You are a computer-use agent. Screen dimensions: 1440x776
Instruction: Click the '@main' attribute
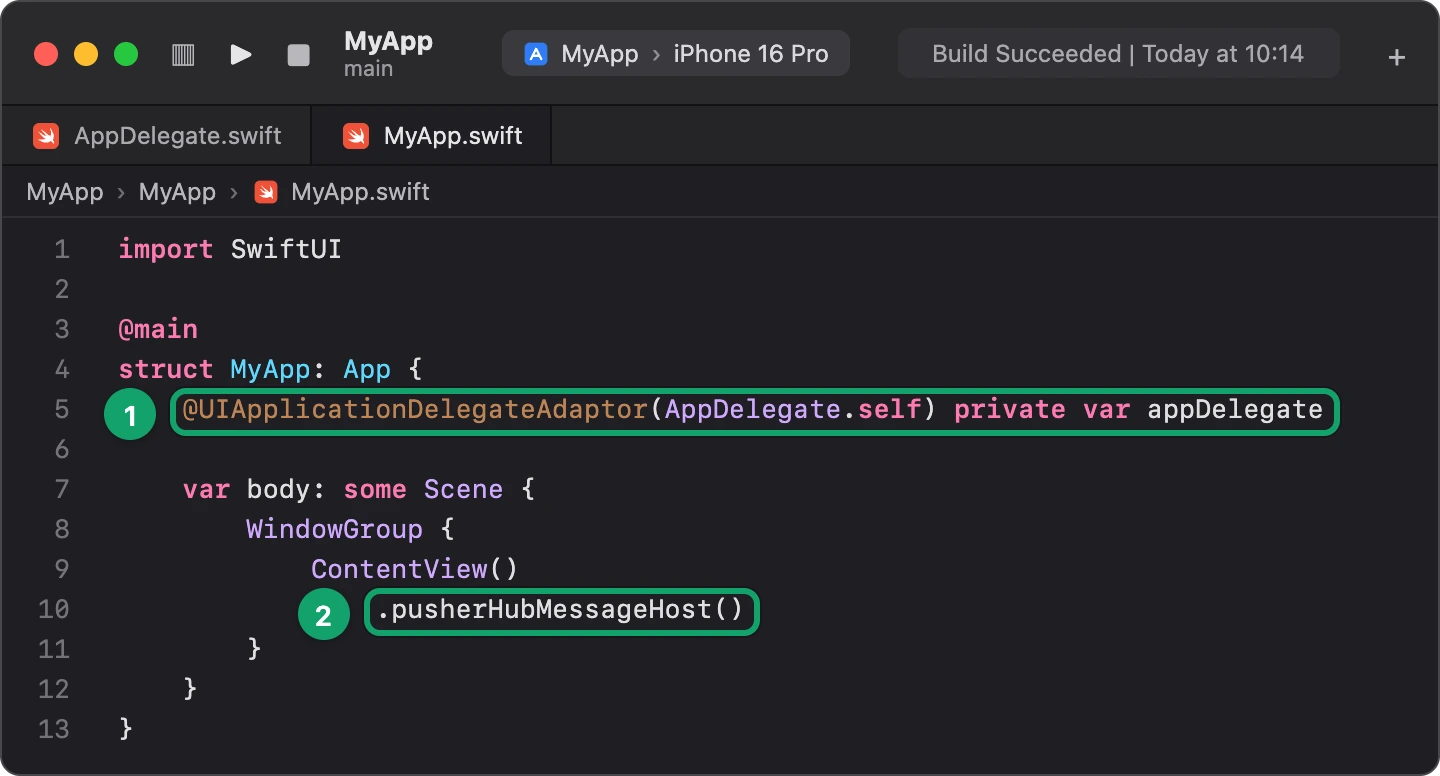coord(158,329)
